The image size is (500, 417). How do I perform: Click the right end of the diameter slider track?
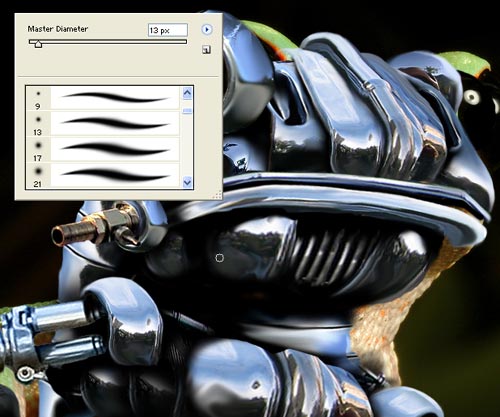(185, 42)
